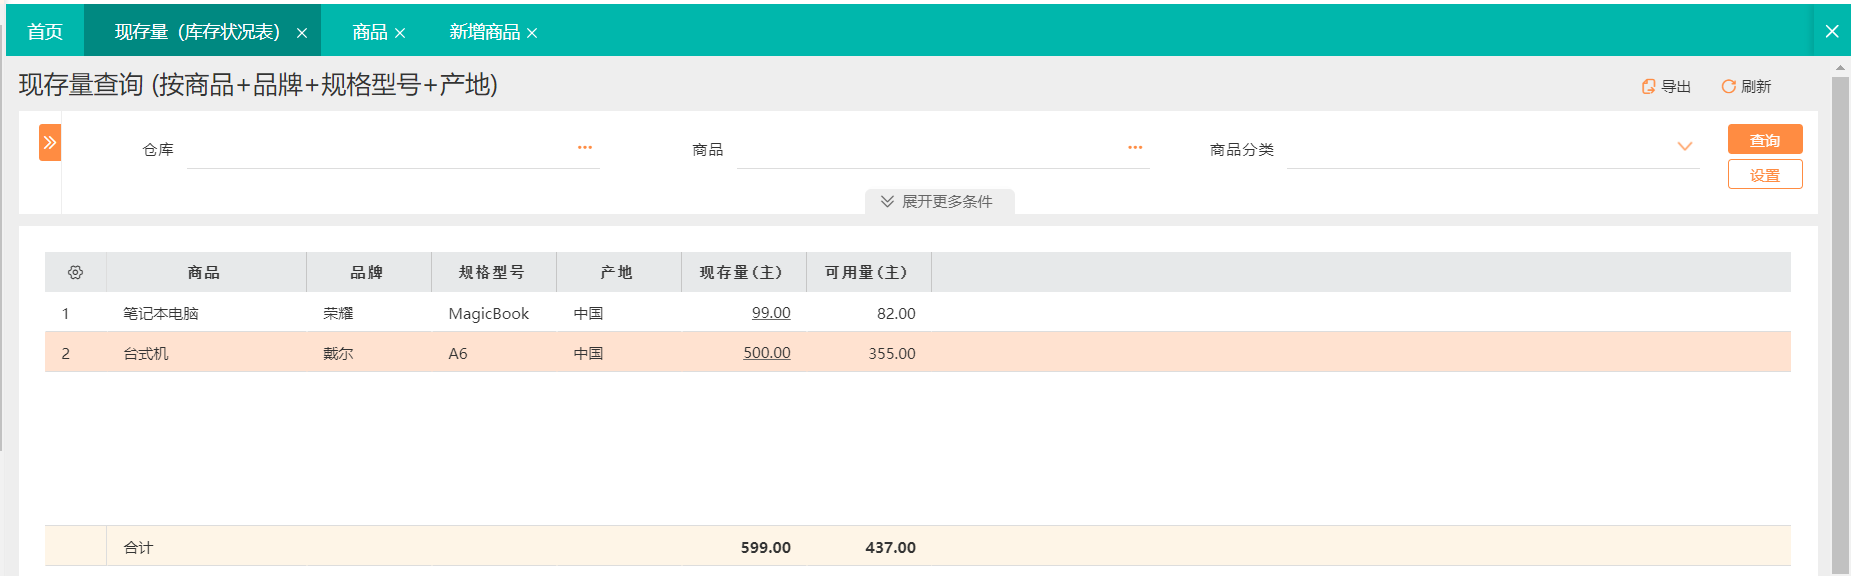Click the orange double-arrow sidebar expand icon
Screen dimensions: 1851x576
tap(50, 143)
